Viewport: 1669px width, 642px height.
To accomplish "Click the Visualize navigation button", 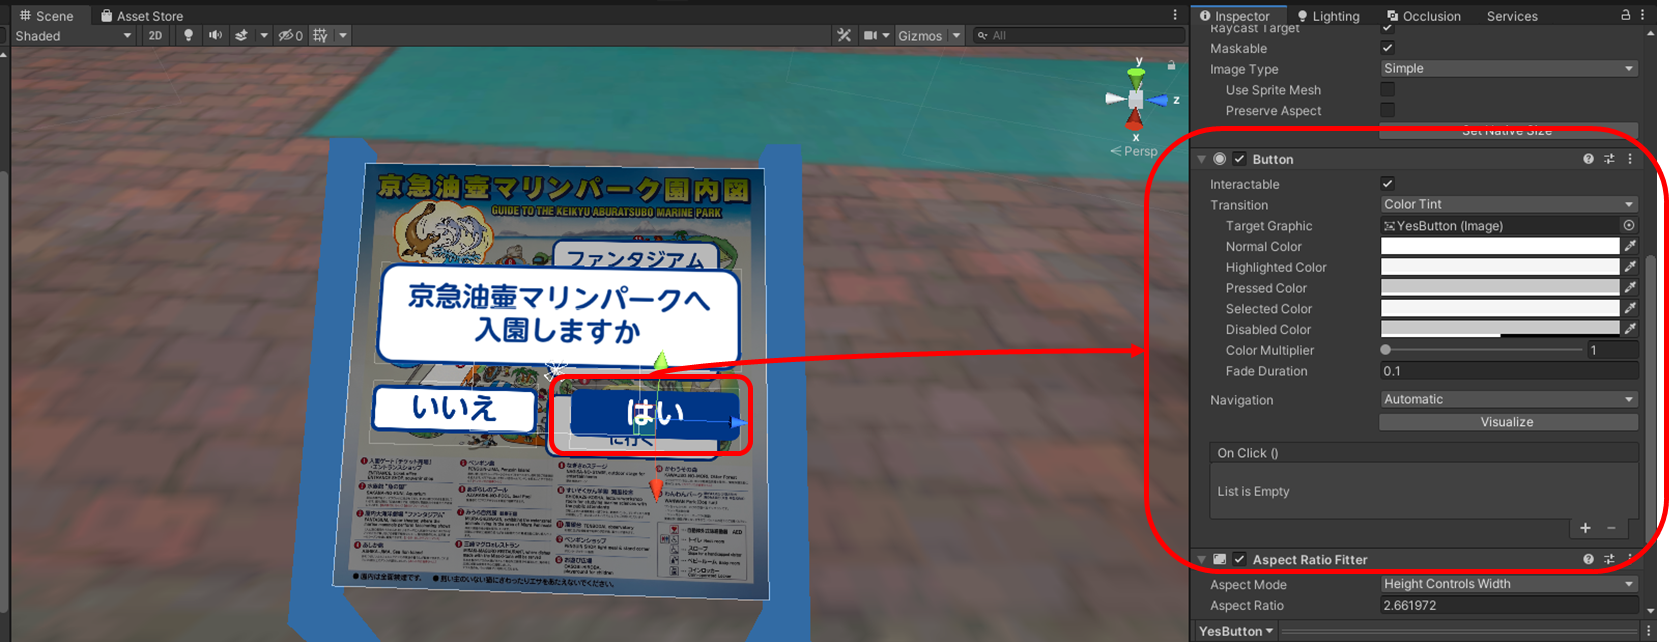I will click(1507, 422).
